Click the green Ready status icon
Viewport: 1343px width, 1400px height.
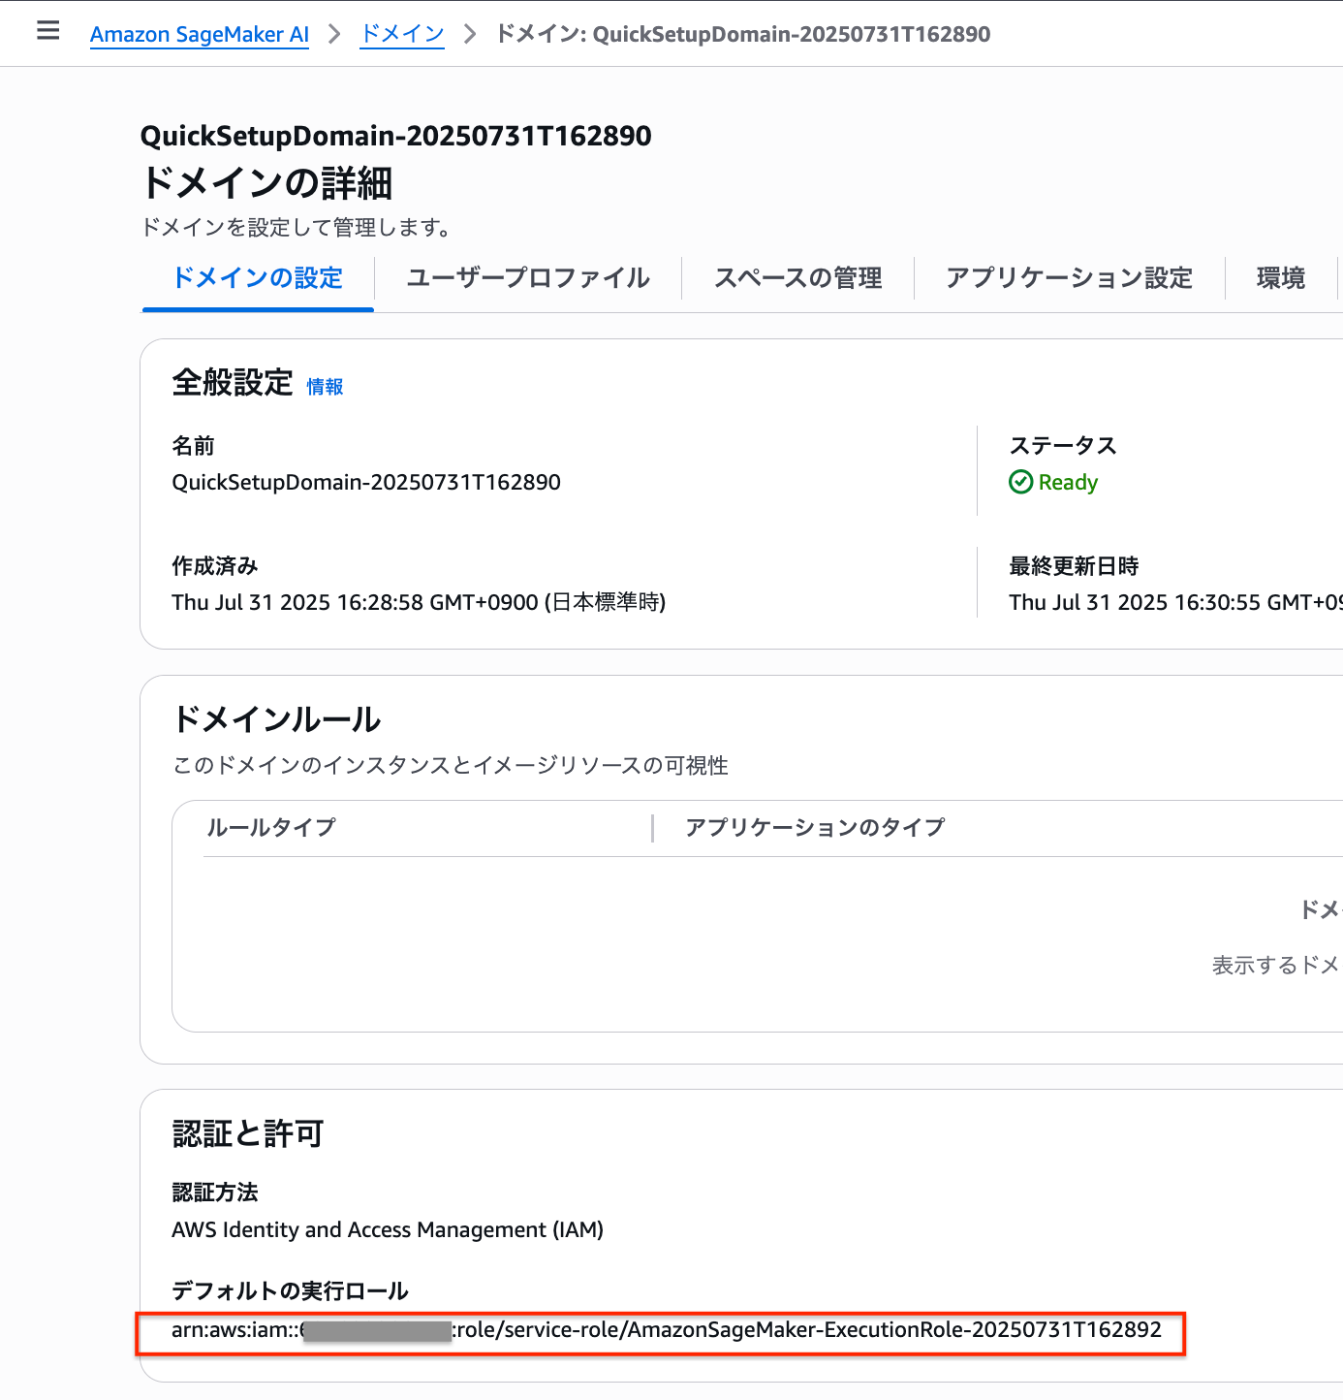coord(1020,482)
